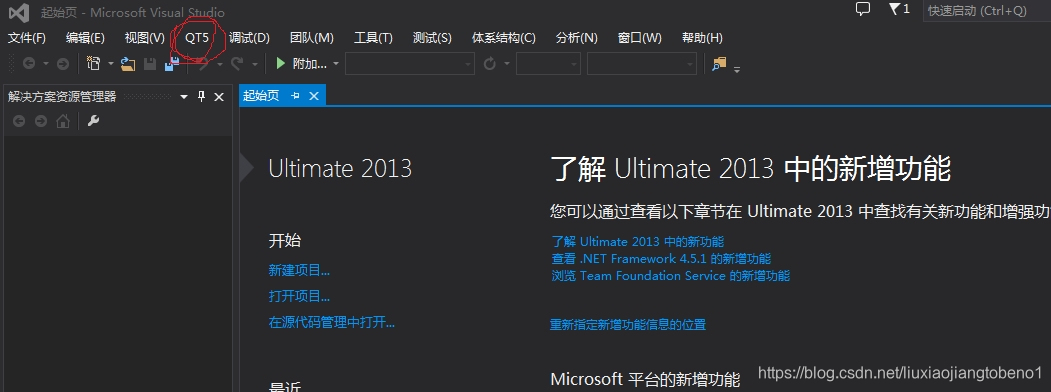Expand the 附加... debug target dropdown arrow
Image resolution: width=1051 pixels, height=392 pixels.
click(336, 64)
